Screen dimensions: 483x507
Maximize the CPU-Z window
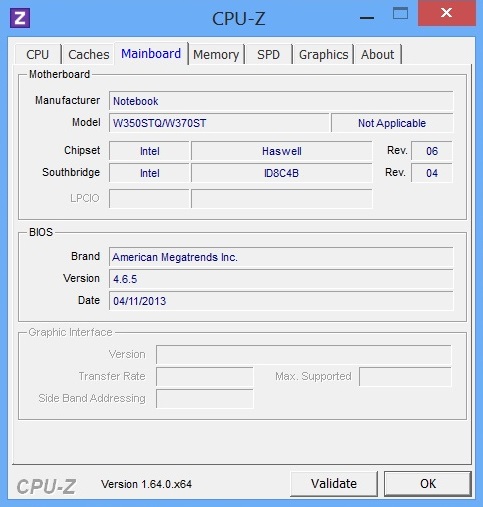click(400, 14)
